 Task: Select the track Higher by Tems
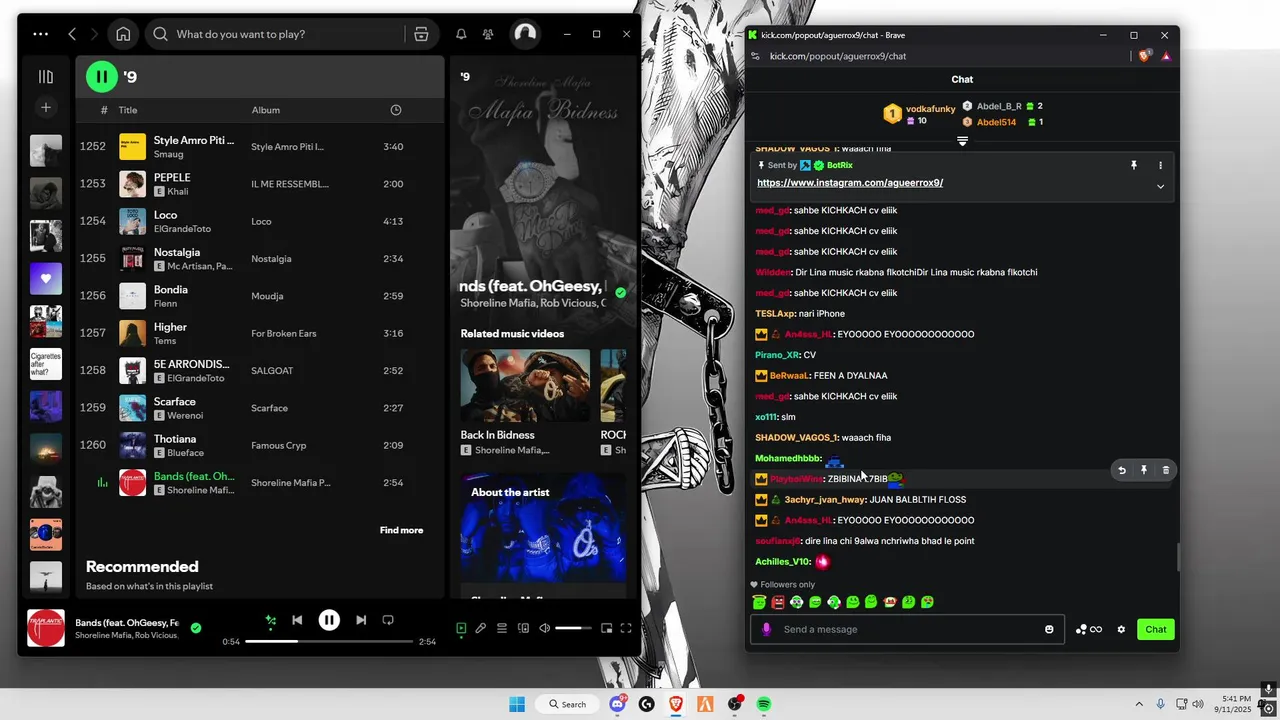point(260,333)
